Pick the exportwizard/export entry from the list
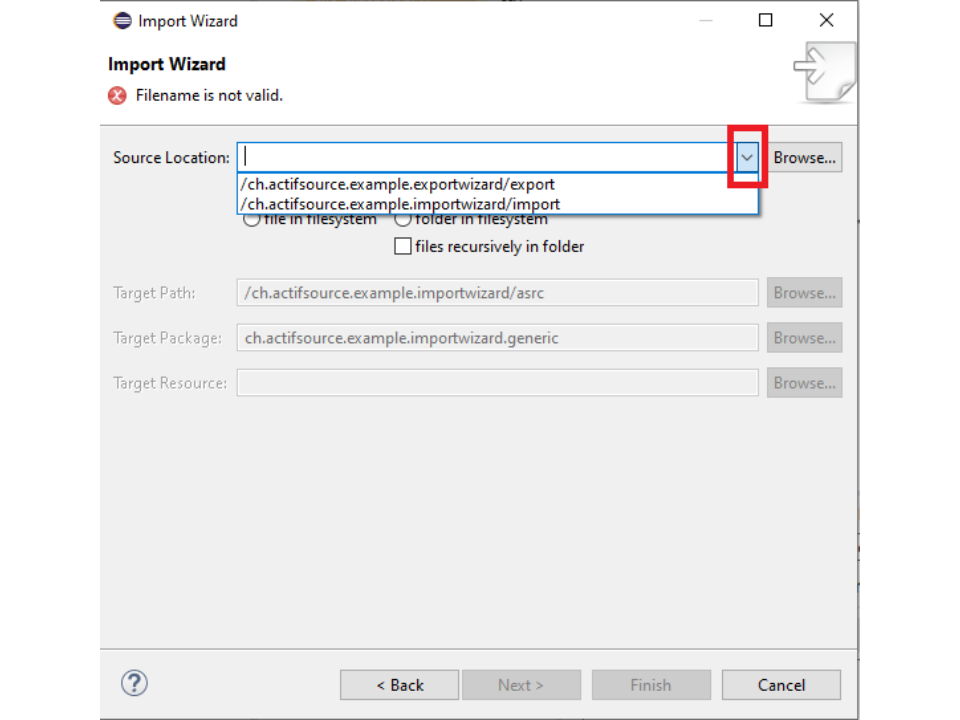The width and height of the screenshot is (960, 720). pos(398,184)
